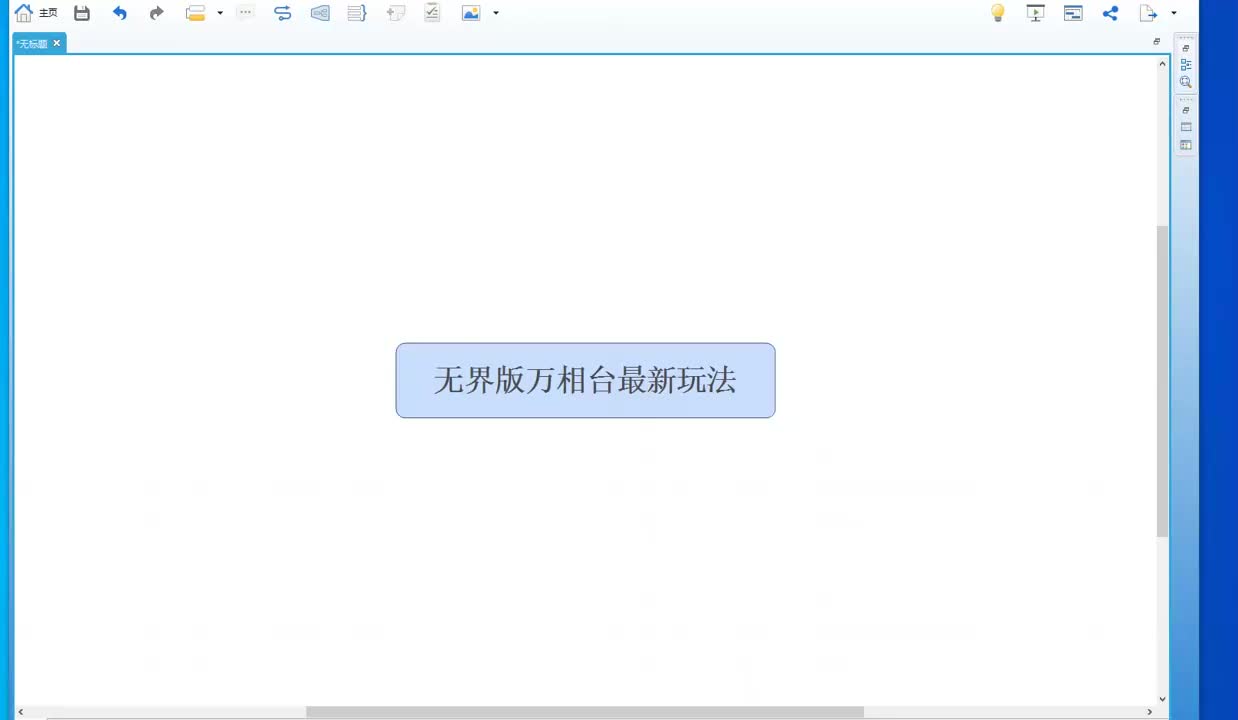The height and width of the screenshot is (720, 1238).
Task: Add a label note to topic
Action: (x=396, y=13)
